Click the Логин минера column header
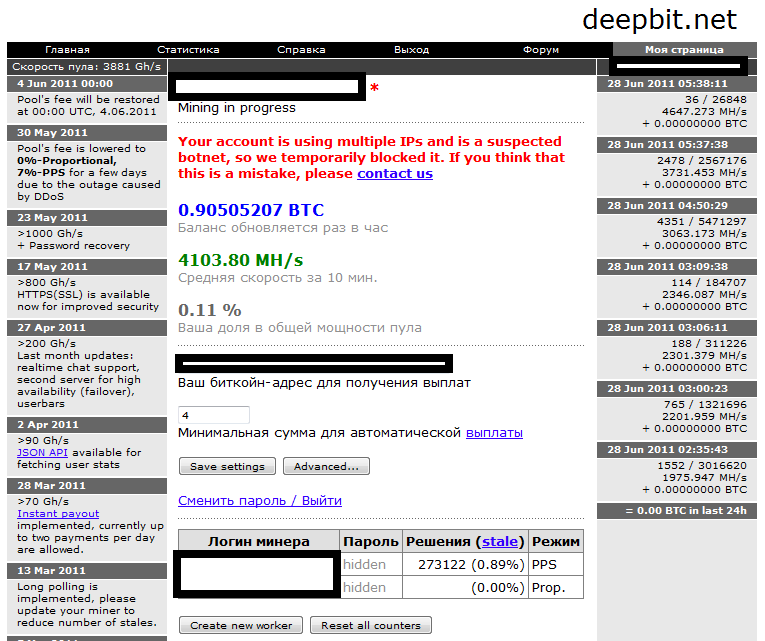 (259, 541)
